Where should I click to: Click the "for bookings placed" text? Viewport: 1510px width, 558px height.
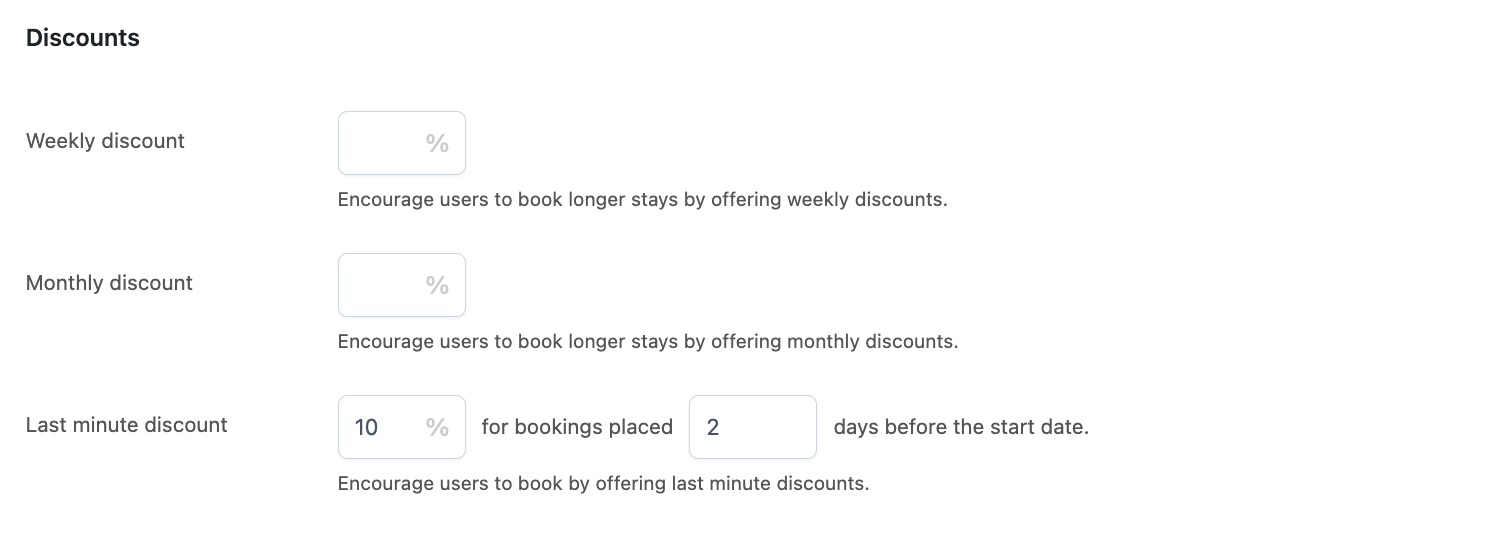[x=577, y=427]
